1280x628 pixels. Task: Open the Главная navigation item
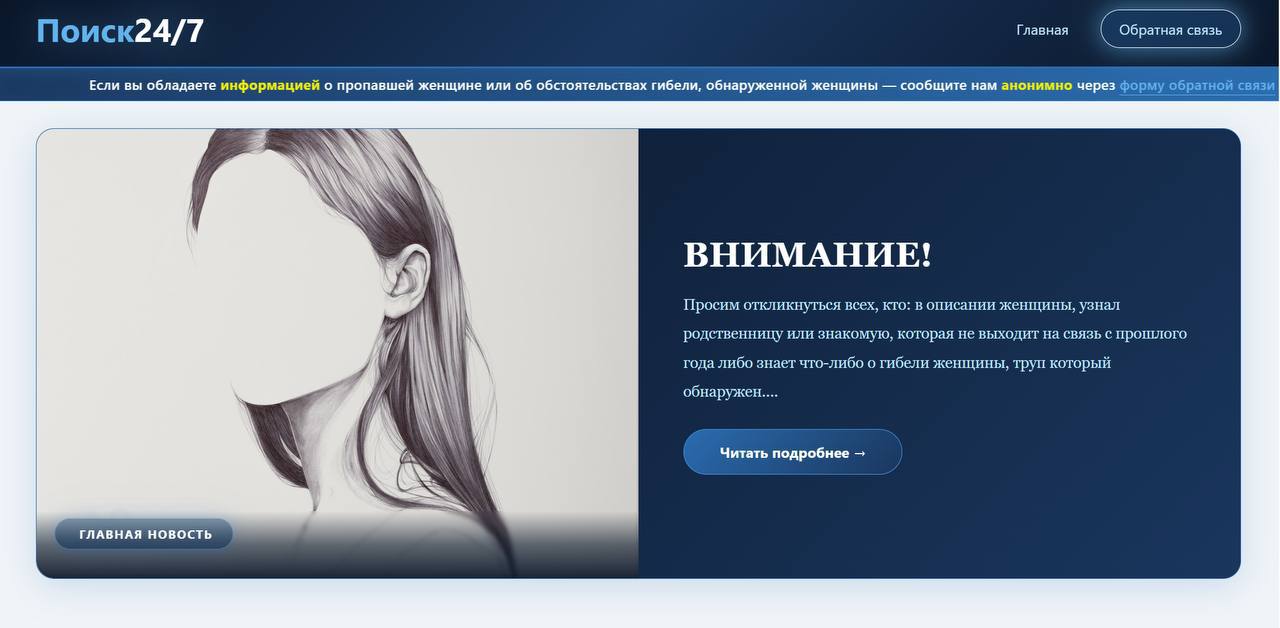click(x=1042, y=30)
